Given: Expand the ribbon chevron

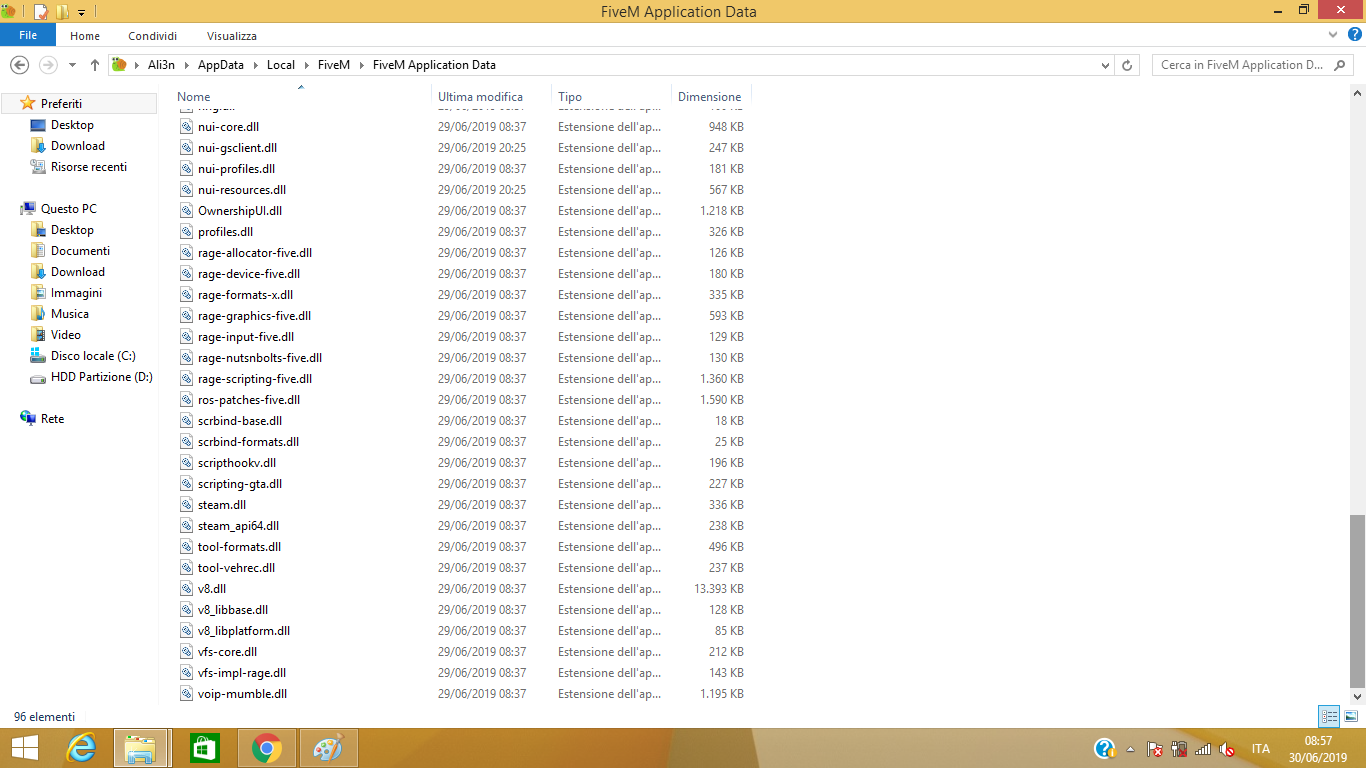Looking at the screenshot, I should (x=1333, y=35).
